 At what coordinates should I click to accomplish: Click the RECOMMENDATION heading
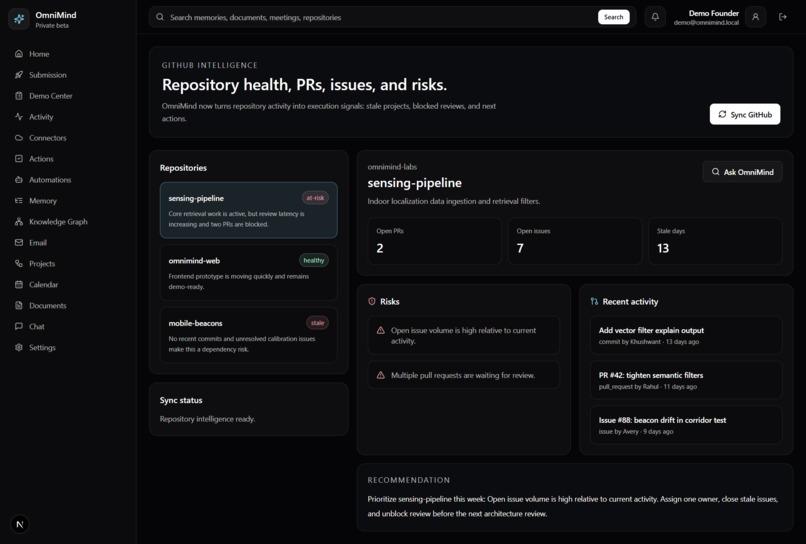click(409, 480)
